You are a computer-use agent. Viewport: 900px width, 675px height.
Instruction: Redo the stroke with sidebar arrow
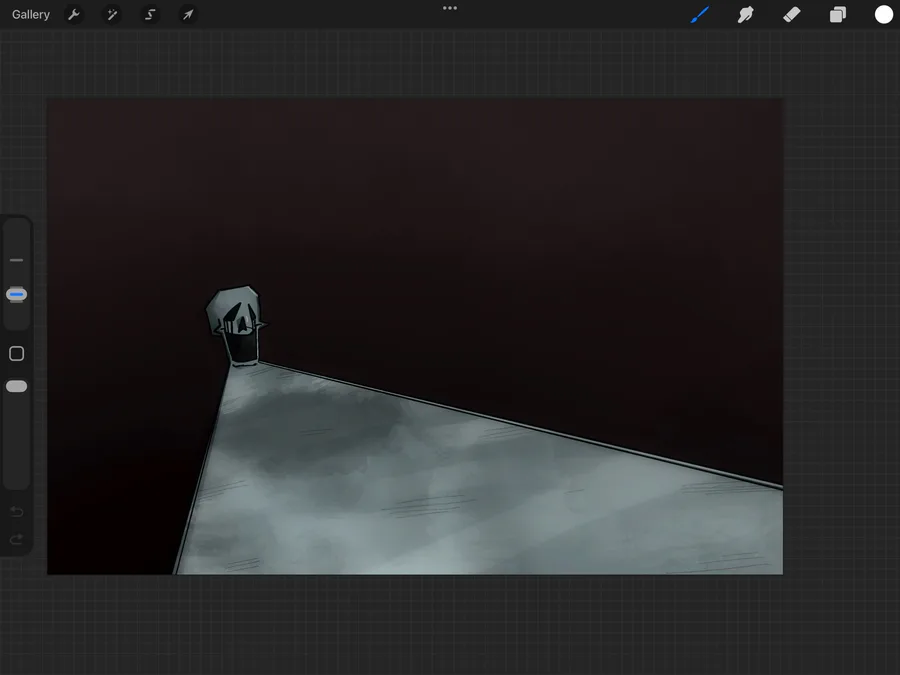(x=17, y=539)
